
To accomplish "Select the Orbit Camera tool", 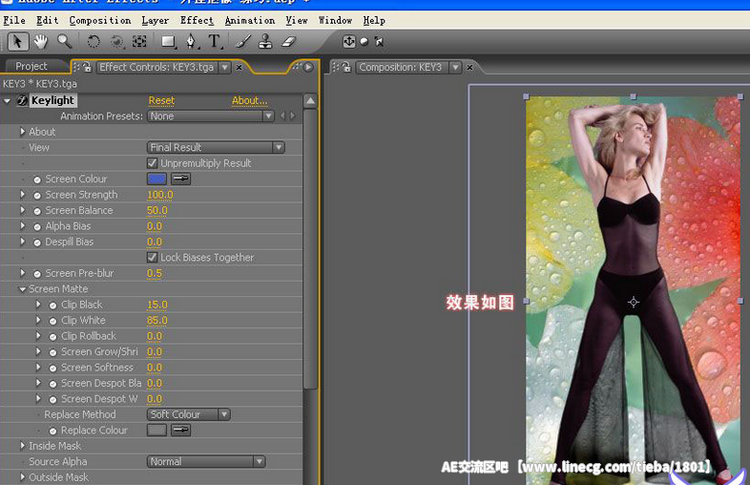I will click(117, 42).
